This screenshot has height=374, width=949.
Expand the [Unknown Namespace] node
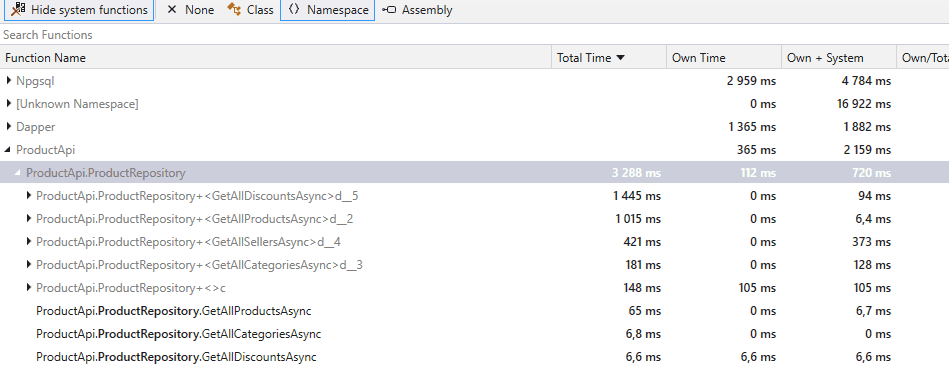pos(8,103)
